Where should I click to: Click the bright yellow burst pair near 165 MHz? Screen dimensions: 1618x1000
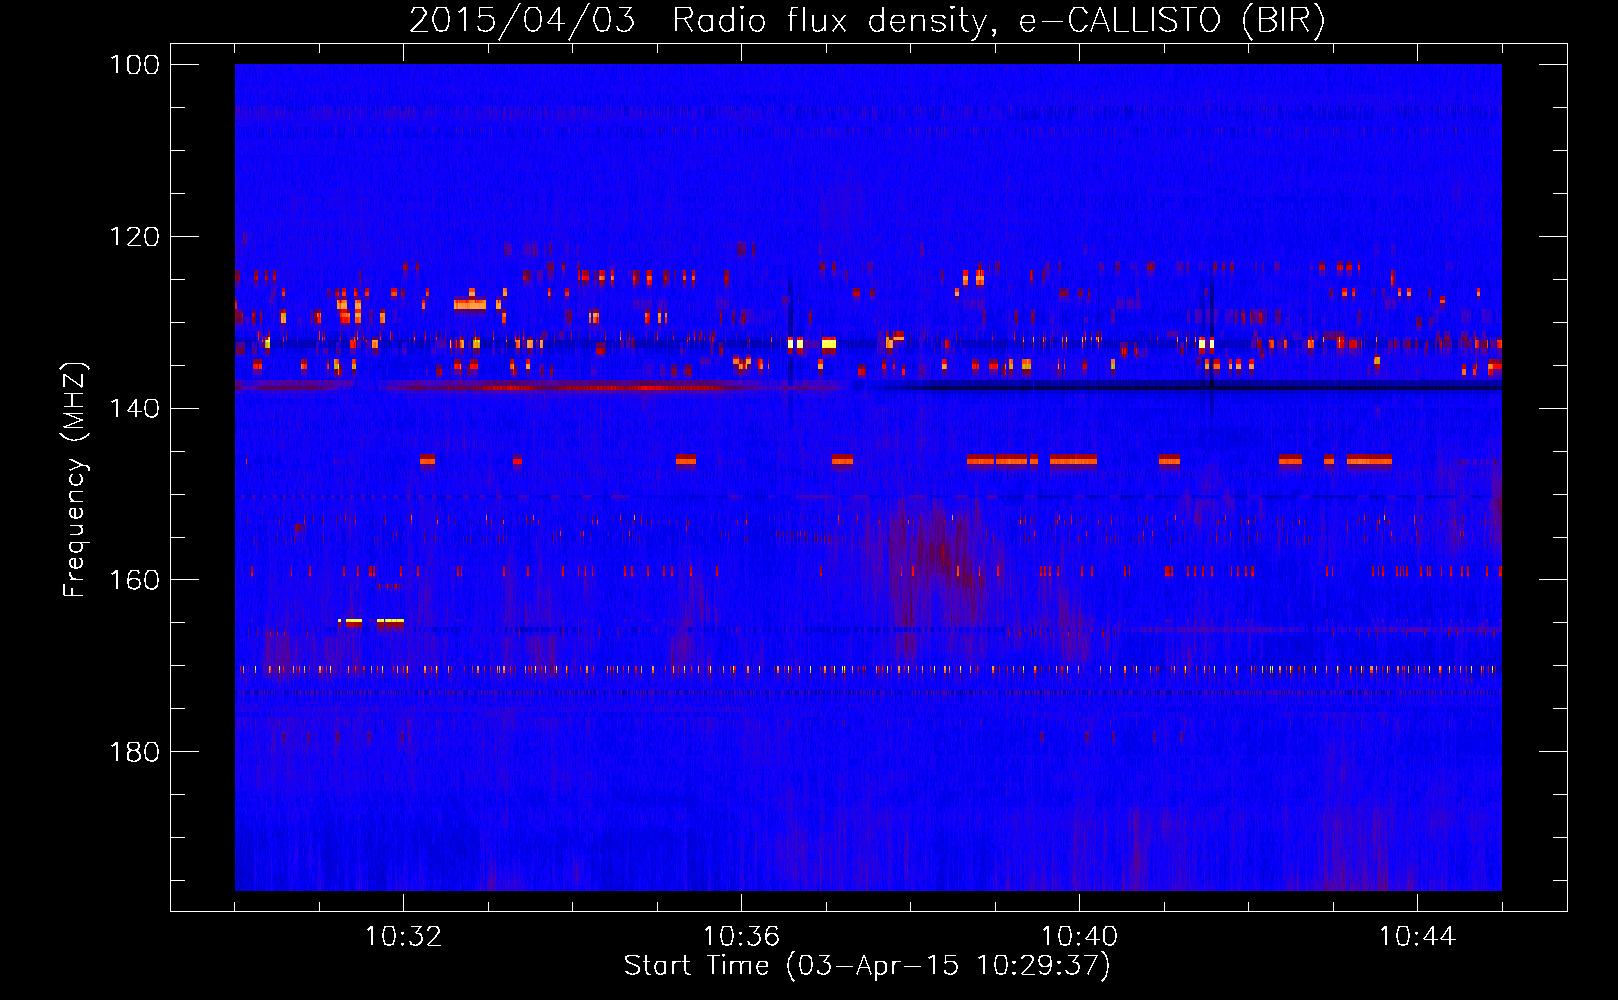tap(371, 622)
